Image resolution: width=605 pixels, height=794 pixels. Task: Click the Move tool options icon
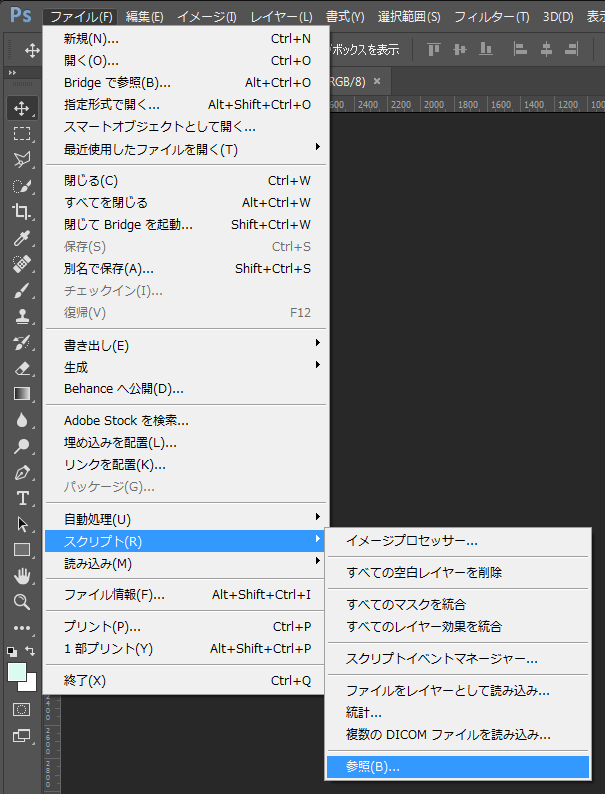click(x=32, y=50)
